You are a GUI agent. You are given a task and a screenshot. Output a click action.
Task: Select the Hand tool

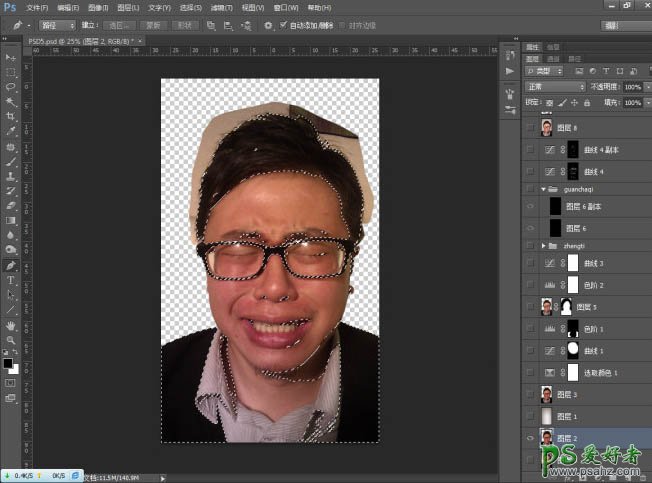coord(11,325)
